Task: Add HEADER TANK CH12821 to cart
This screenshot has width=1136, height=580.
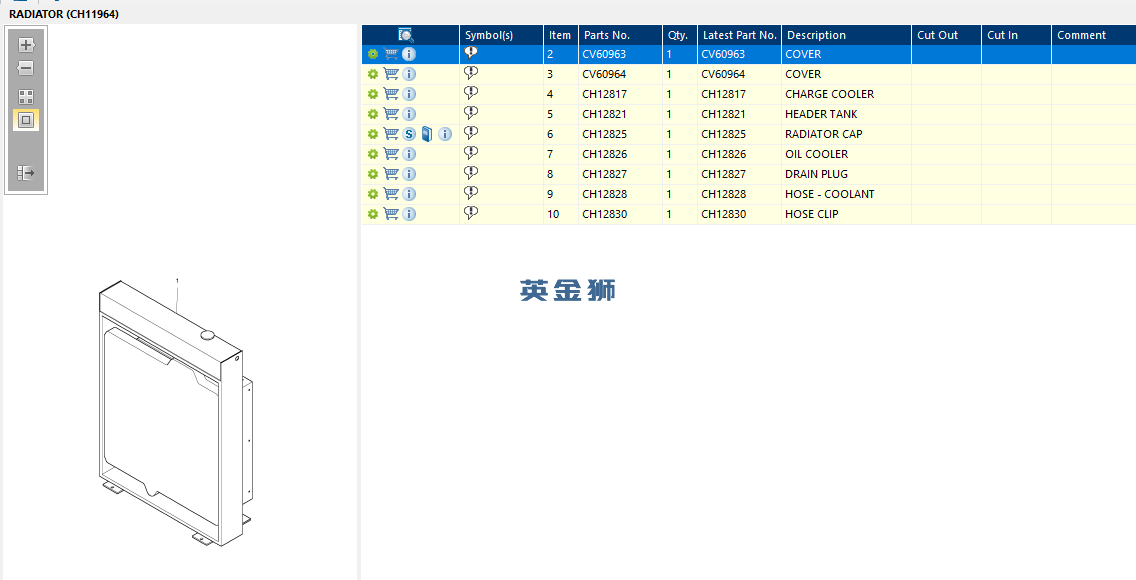Action: click(391, 114)
